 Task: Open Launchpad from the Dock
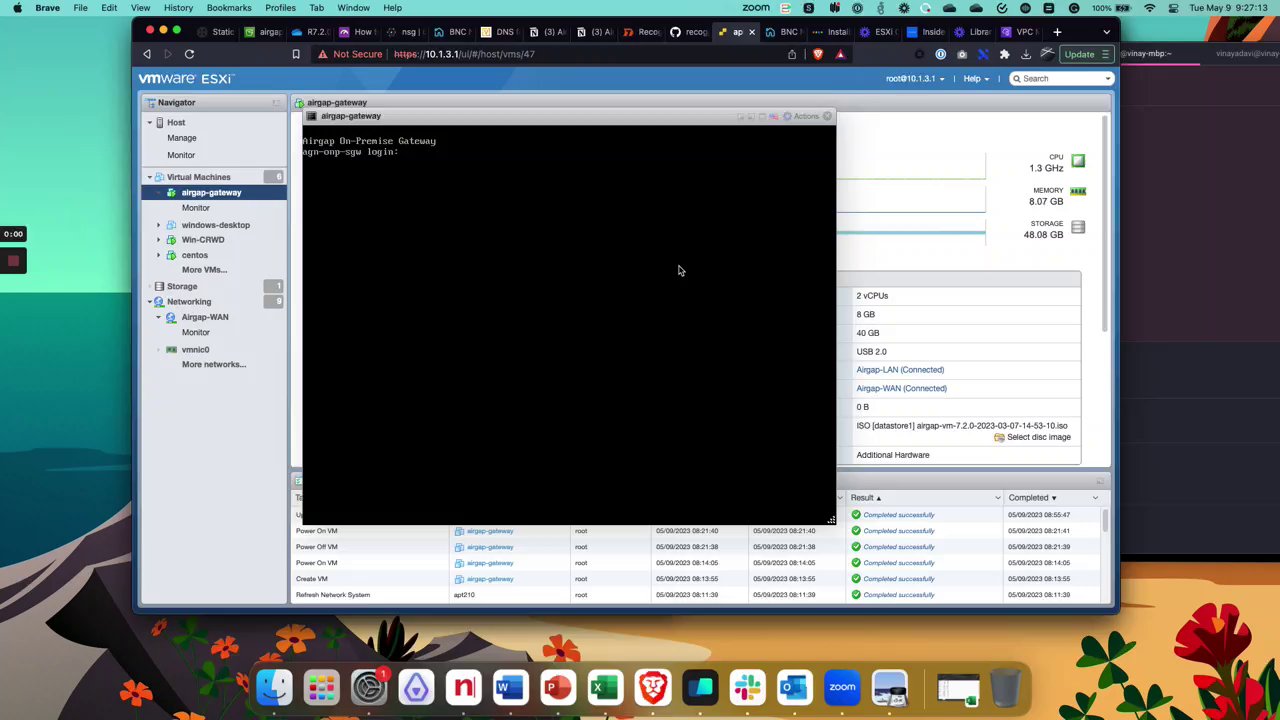pyautogui.click(x=321, y=687)
